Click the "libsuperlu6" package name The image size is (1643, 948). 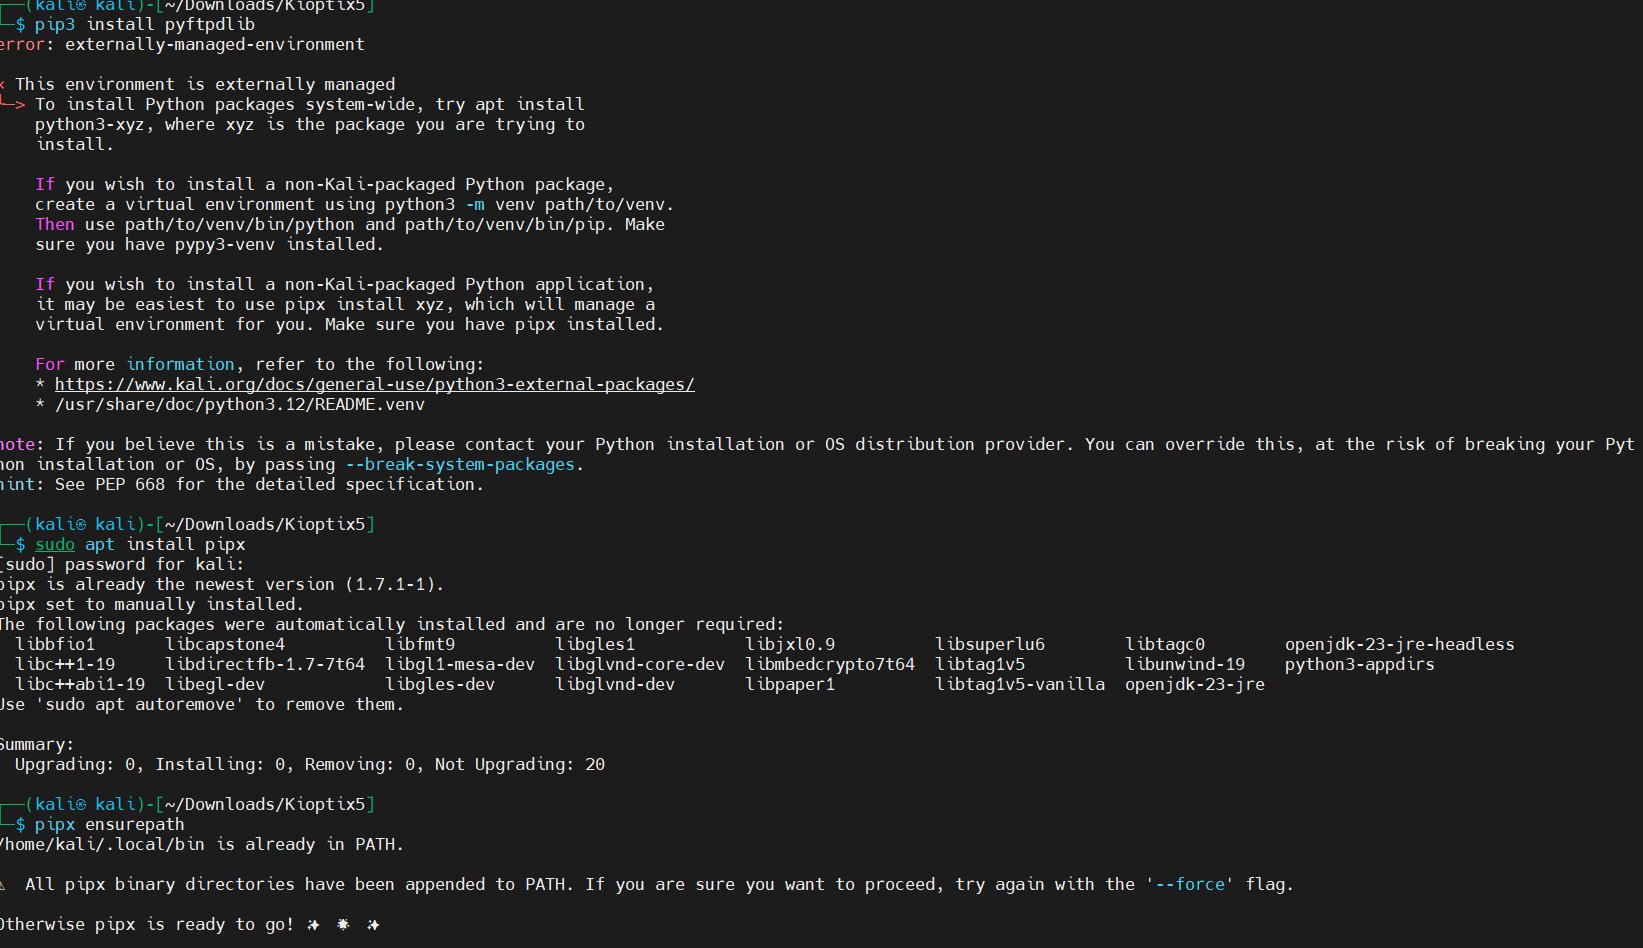coord(990,644)
